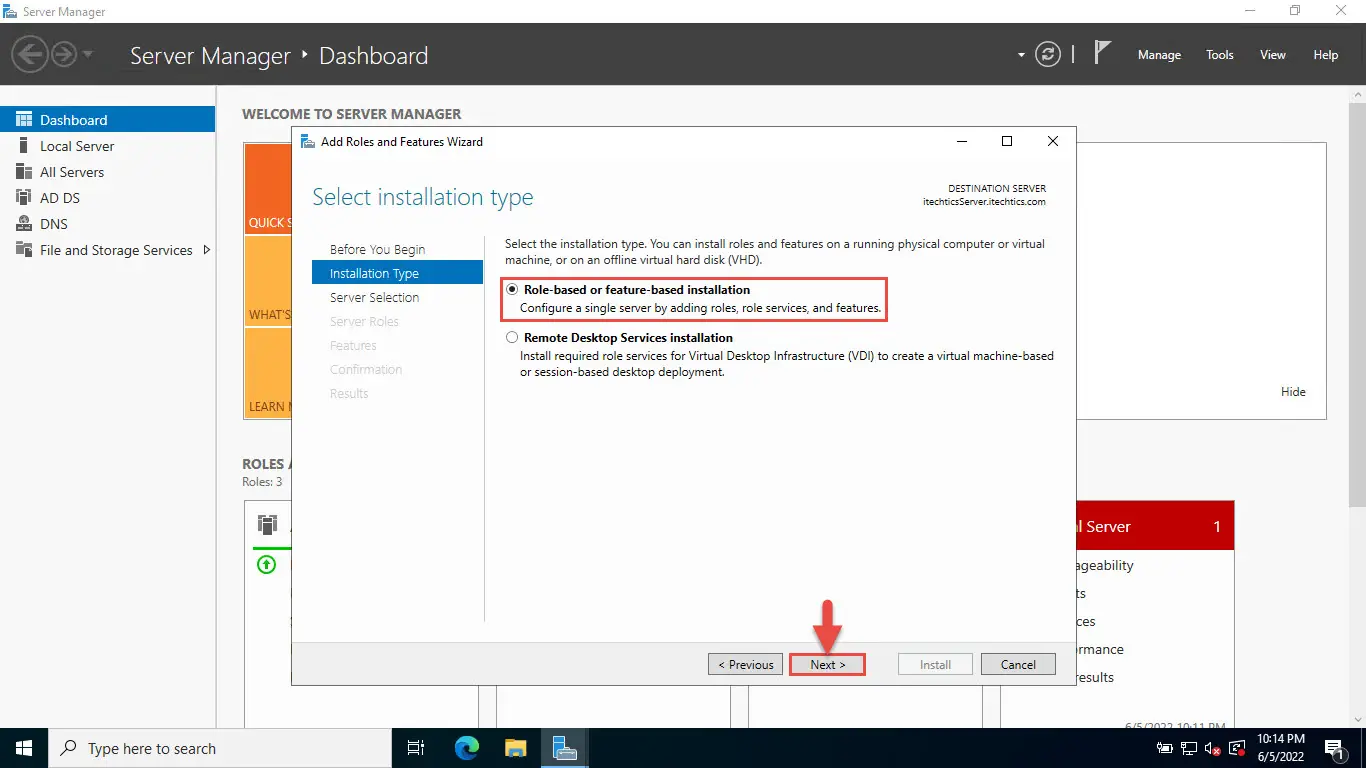The width and height of the screenshot is (1366, 768).
Task: Click the Local Server tile header
Action: click(x=1154, y=526)
